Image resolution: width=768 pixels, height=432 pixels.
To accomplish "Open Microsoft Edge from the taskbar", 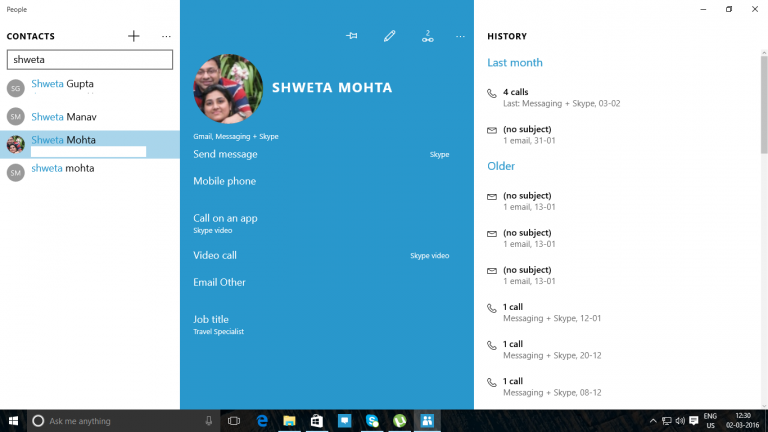I will click(x=263, y=421).
